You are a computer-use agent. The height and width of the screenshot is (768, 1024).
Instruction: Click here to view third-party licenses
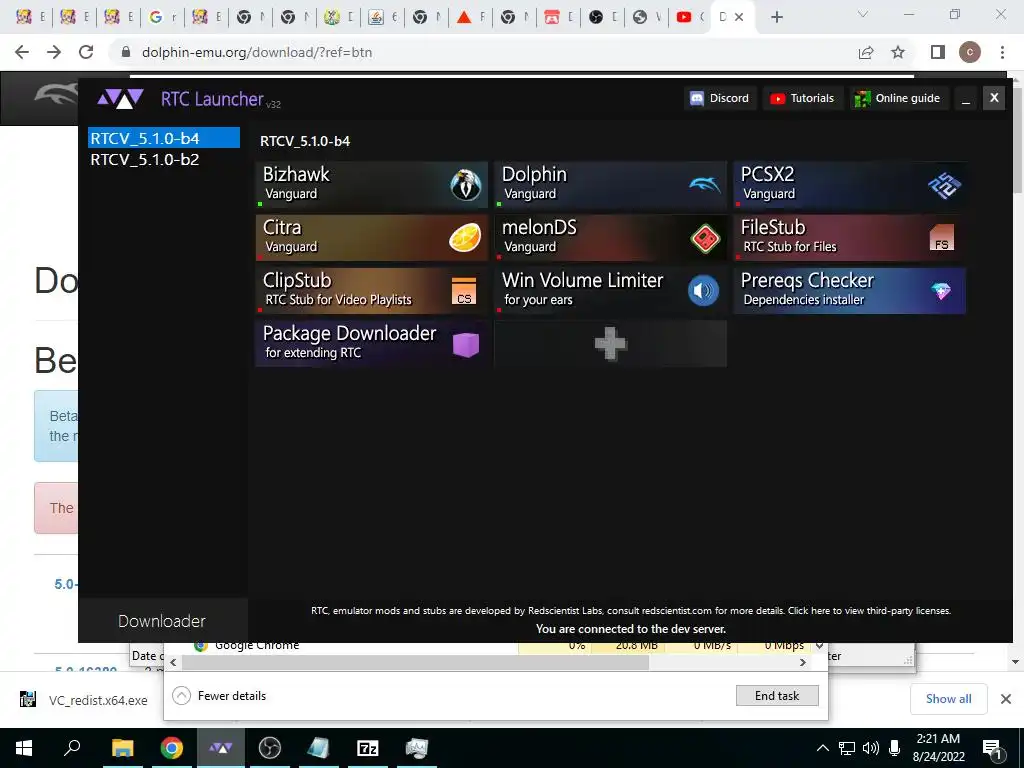[x=869, y=611]
